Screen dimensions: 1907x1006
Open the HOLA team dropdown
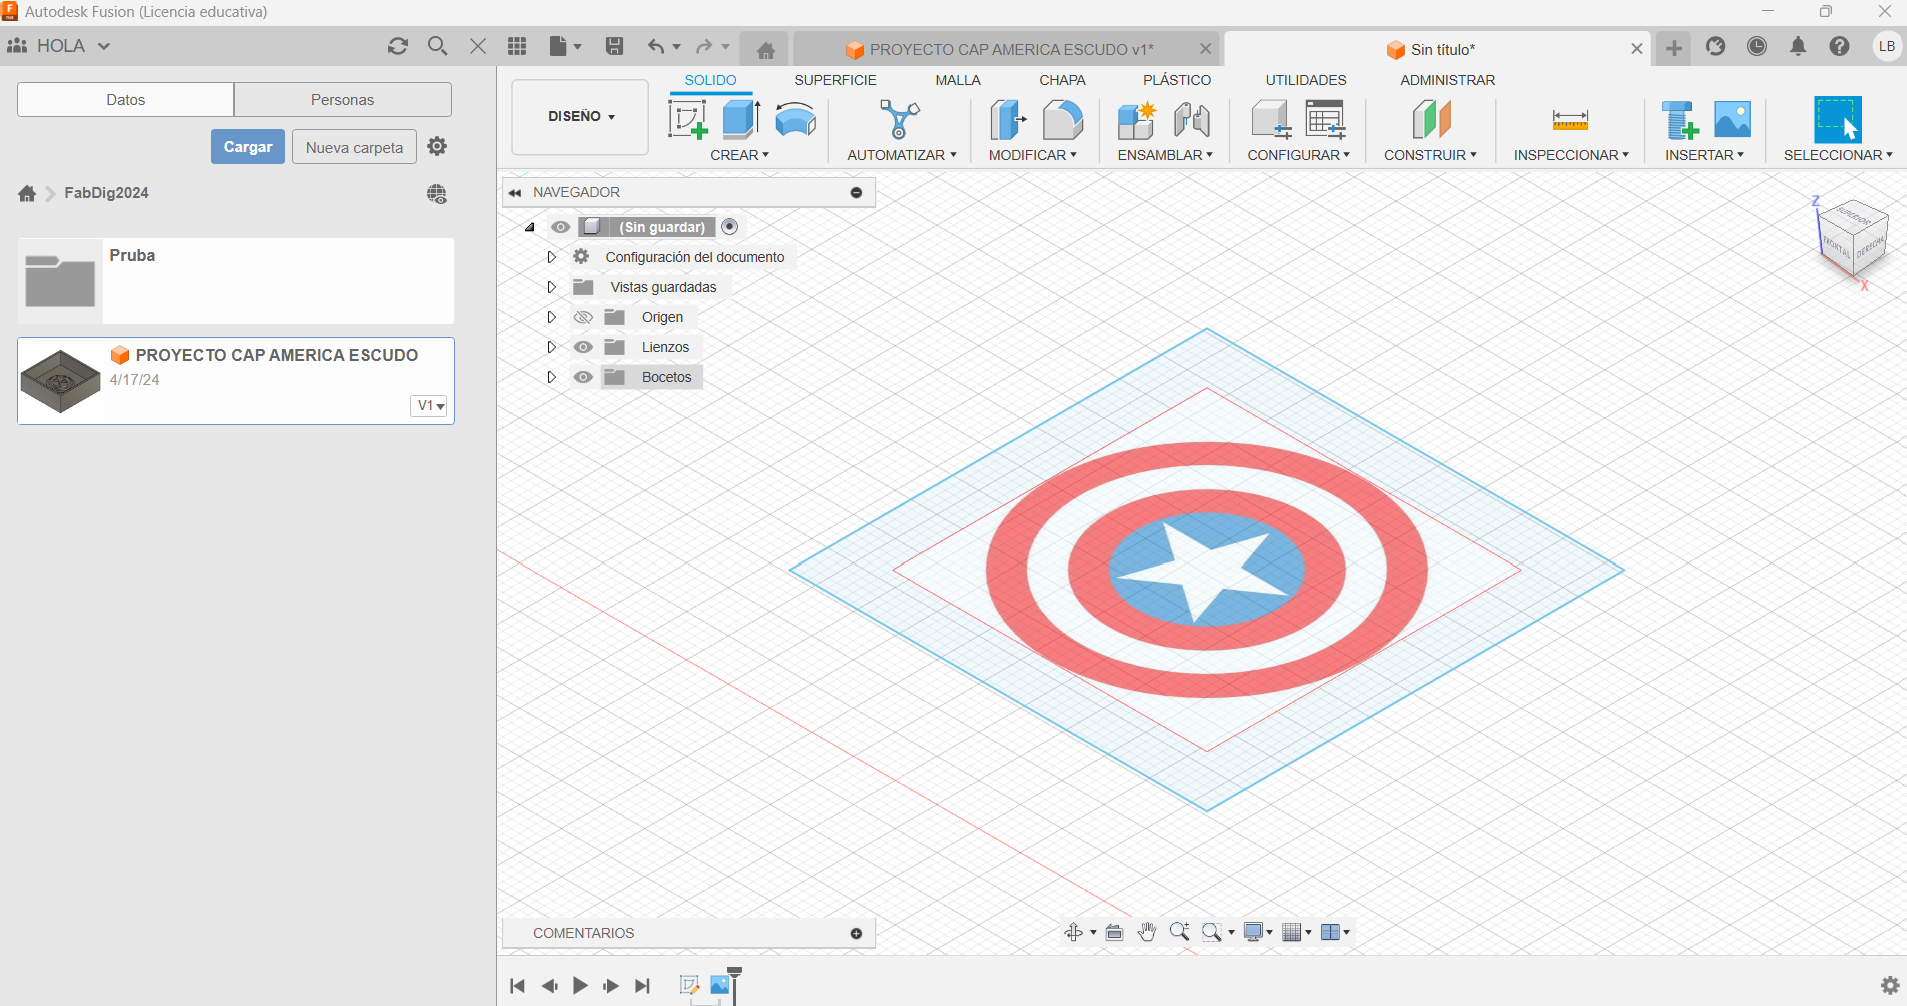[59, 46]
